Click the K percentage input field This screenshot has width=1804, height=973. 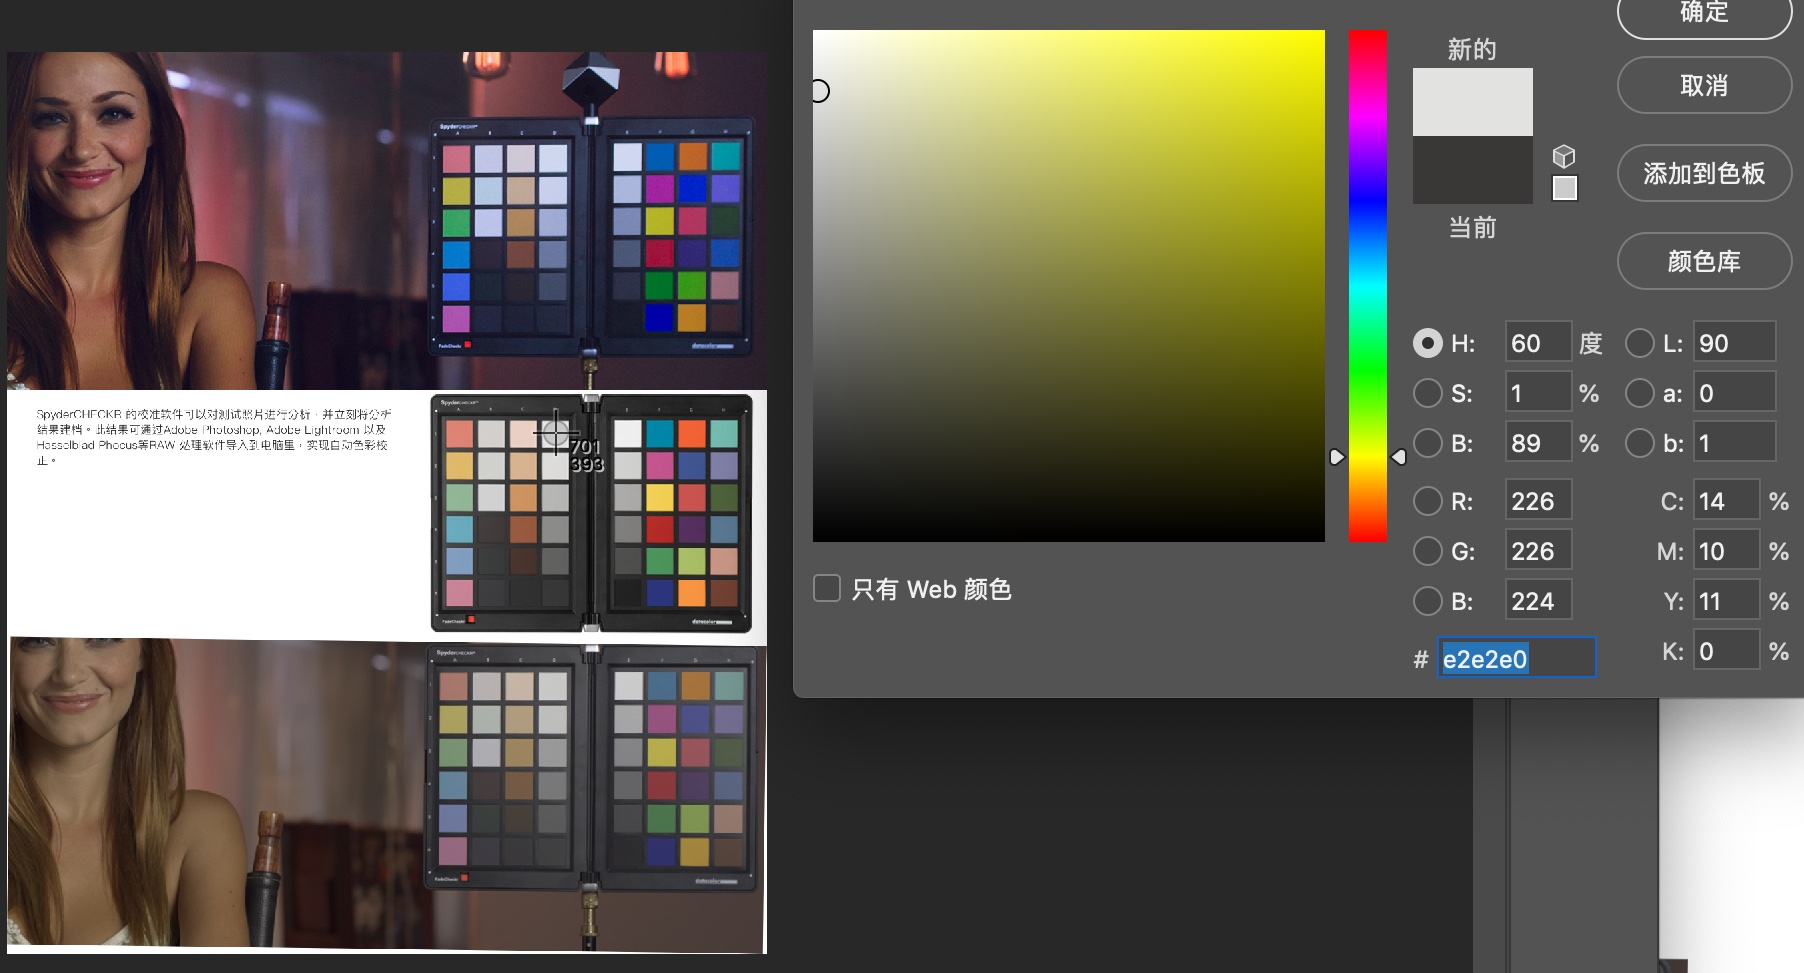(1724, 651)
